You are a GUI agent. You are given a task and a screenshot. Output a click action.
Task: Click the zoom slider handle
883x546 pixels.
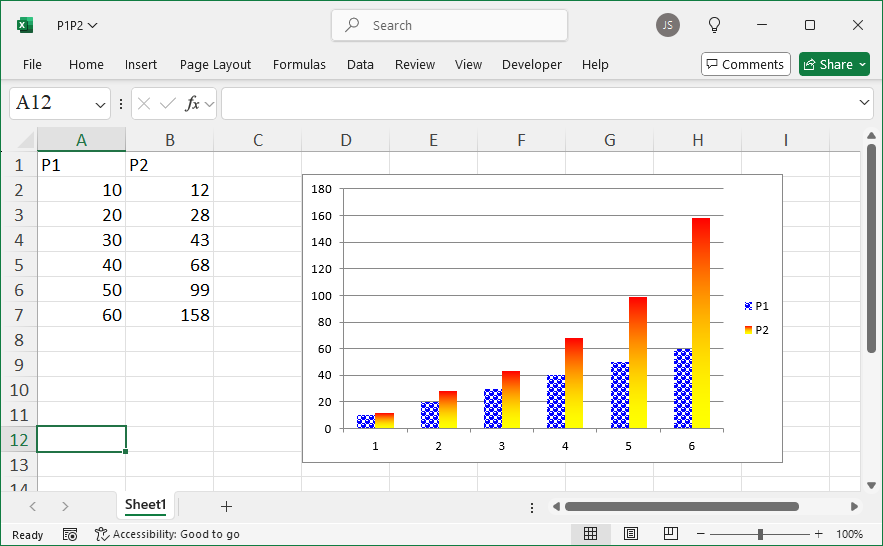pyautogui.click(x=760, y=534)
